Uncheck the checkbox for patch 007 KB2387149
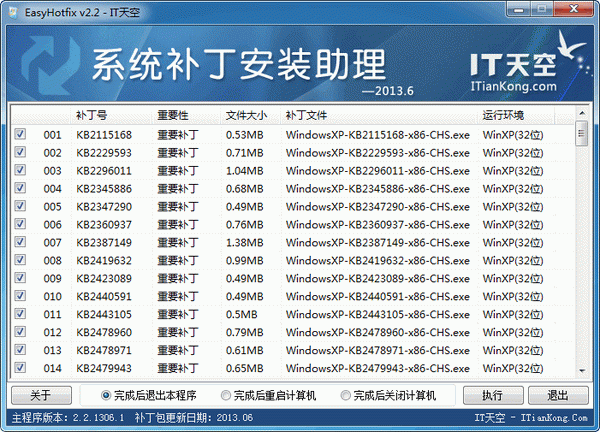 tap(20, 242)
